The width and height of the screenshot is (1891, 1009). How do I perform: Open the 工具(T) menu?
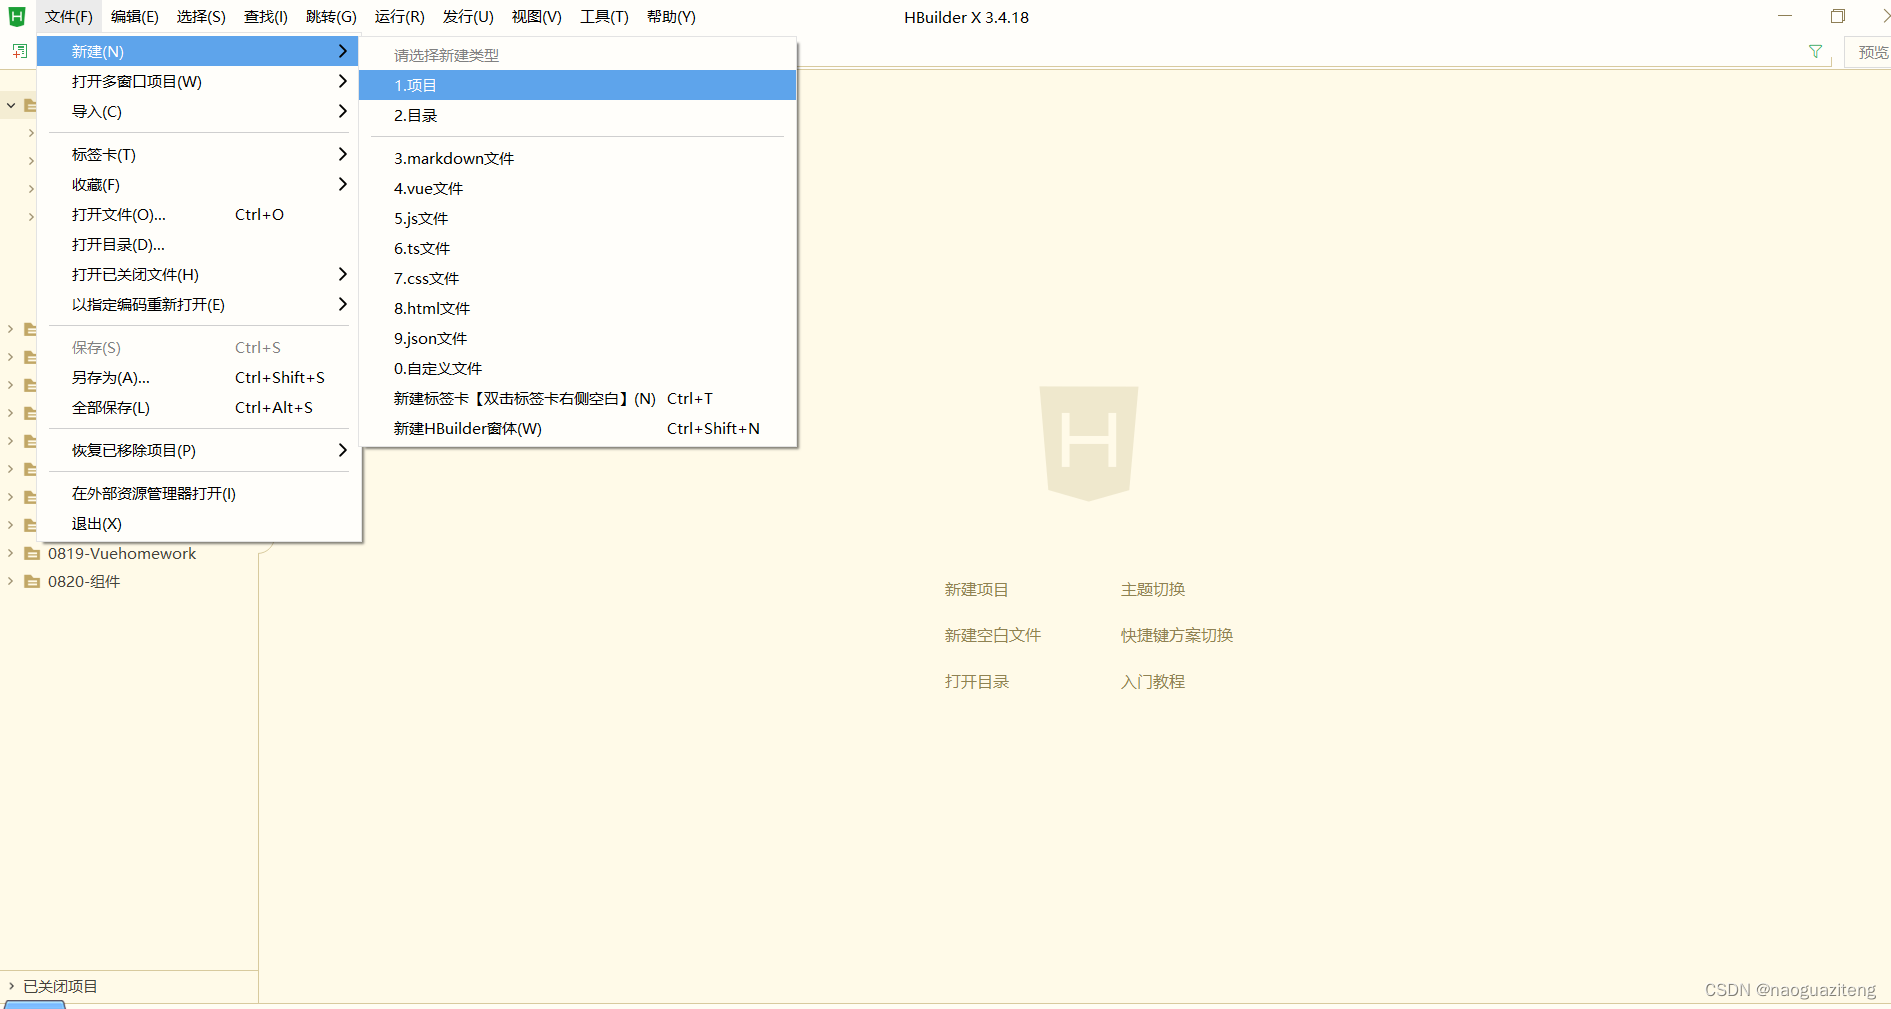tap(604, 17)
